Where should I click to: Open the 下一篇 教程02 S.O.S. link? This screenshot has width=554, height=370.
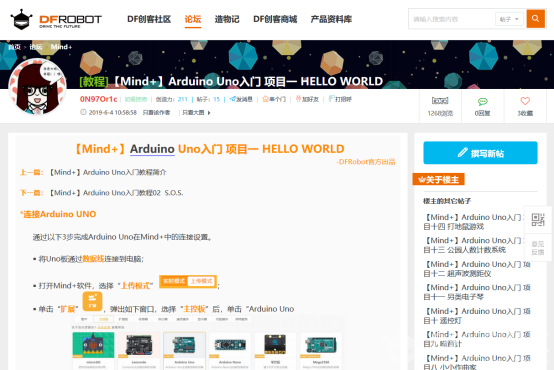[x=116, y=193]
